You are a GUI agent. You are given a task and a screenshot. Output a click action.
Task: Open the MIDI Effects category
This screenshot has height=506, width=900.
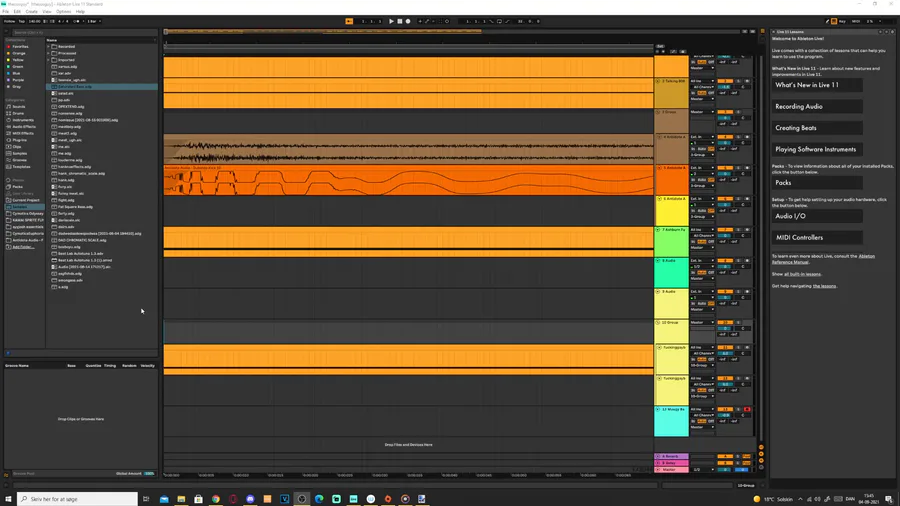point(23,133)
